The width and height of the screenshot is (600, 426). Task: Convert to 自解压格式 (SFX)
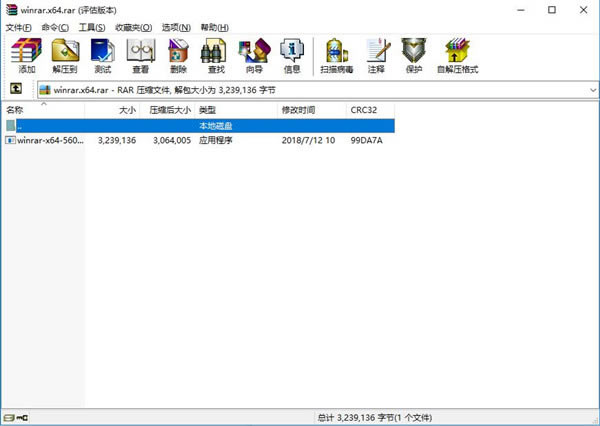coord(458,56)
